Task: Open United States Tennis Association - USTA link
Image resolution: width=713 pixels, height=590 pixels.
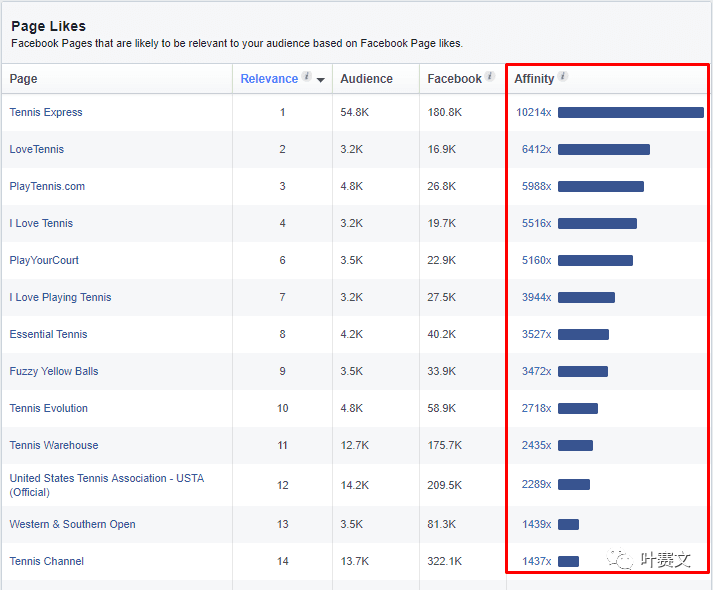Action: 107,485
